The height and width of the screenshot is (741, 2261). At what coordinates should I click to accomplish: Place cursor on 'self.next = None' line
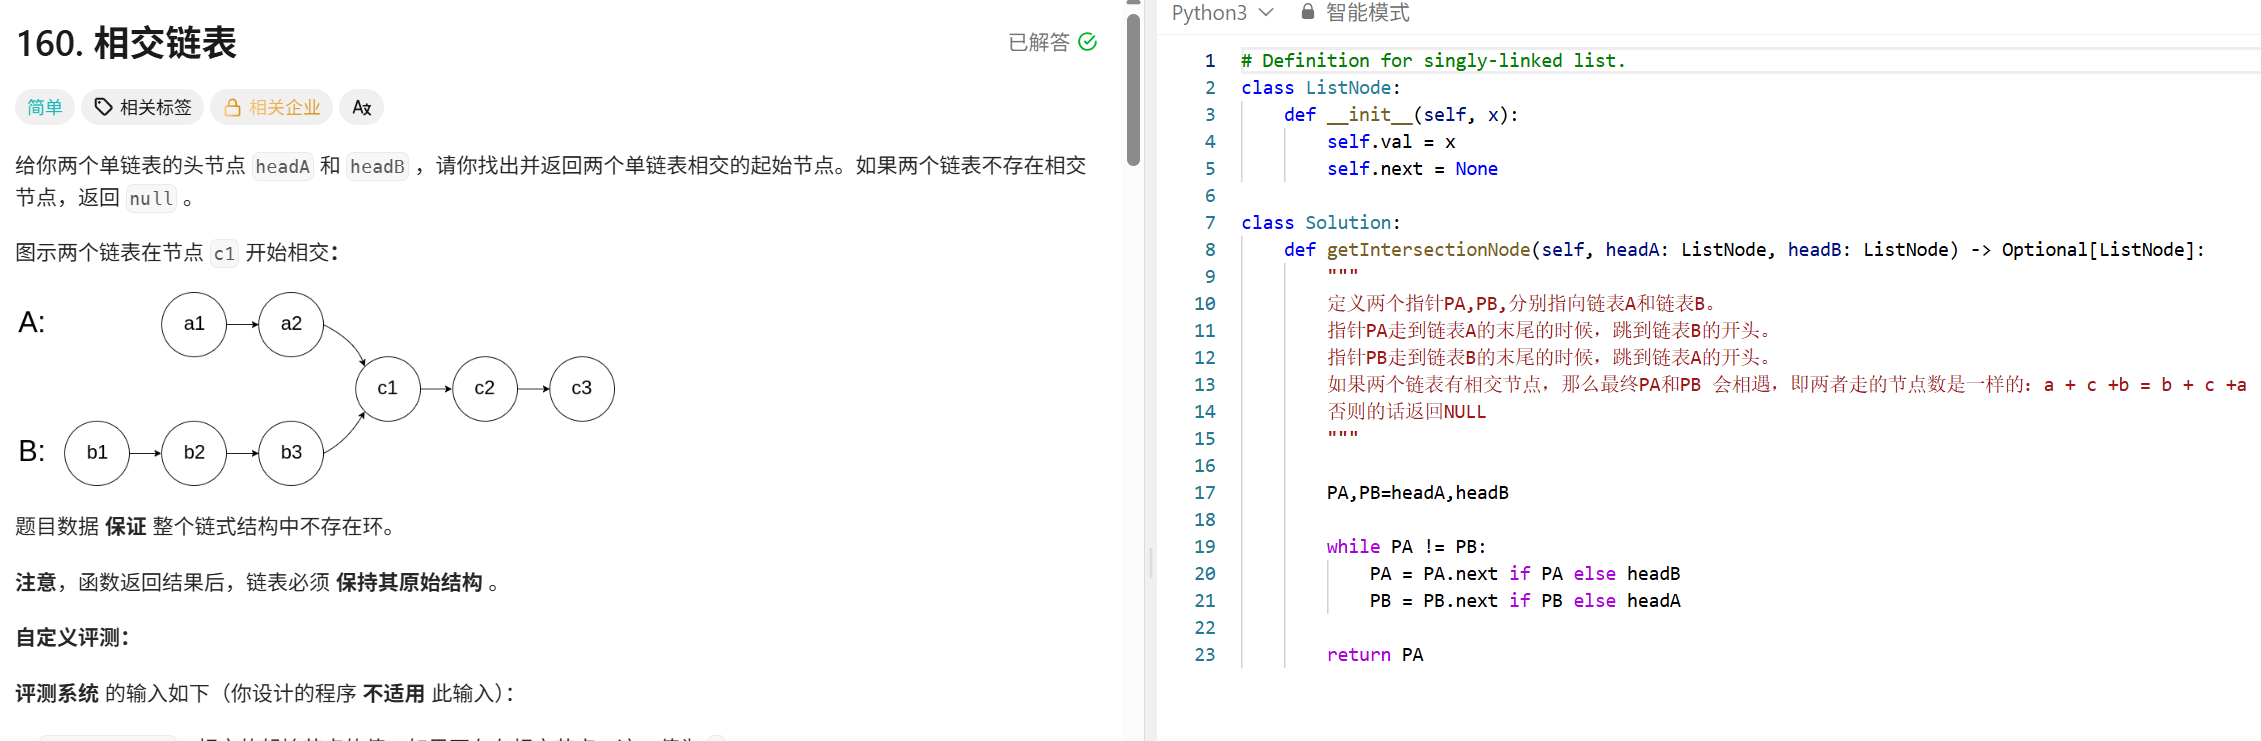click(1412, 169)
